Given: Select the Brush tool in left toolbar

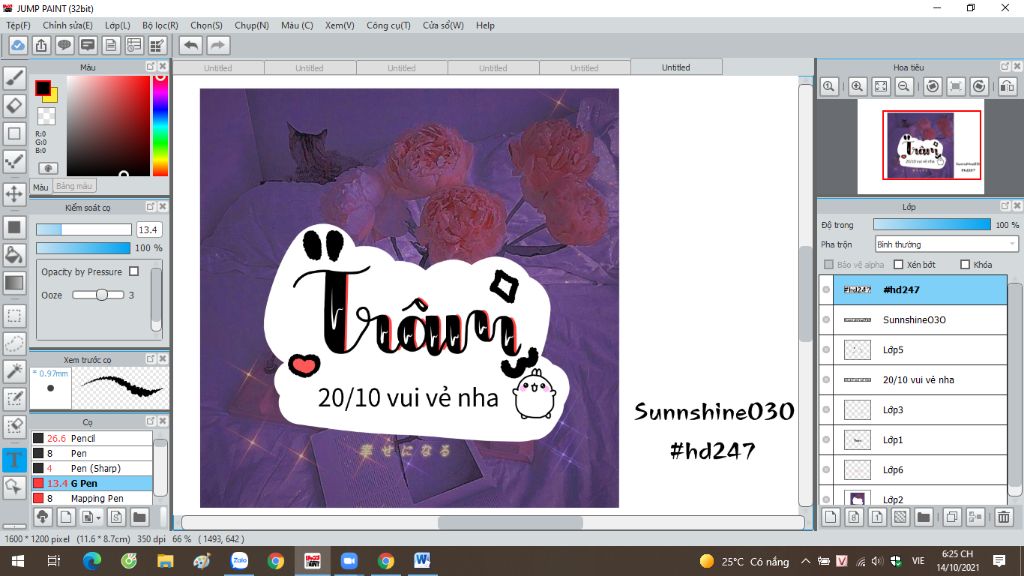Looking at the screenshot, I should 14,77.
